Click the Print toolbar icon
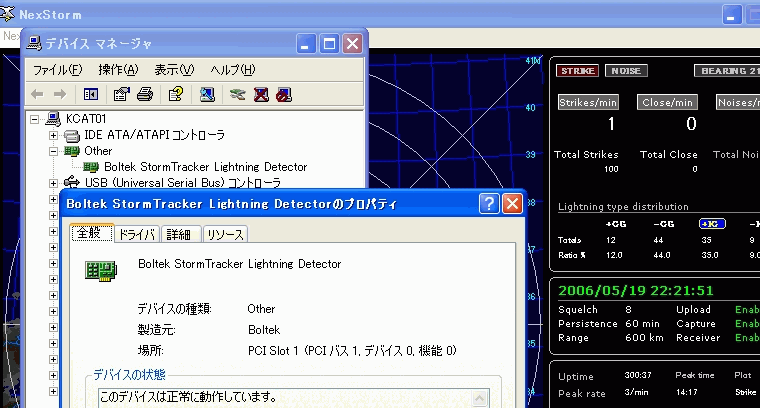760x408 pixels. pos(144,95)
